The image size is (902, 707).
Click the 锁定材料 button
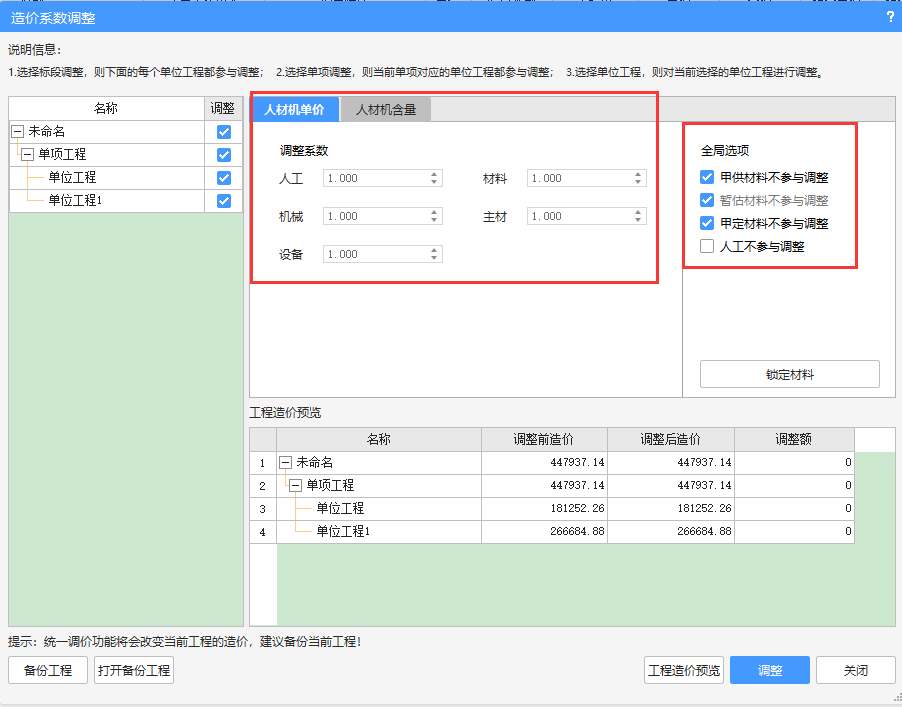tap(789, 375)
